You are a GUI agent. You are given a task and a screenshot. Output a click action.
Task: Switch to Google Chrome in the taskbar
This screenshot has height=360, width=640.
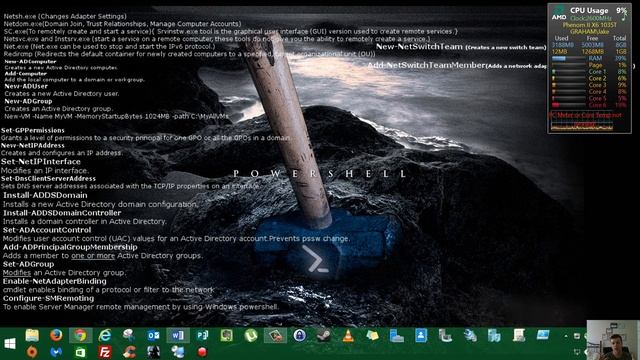click(x=80, y=336)
